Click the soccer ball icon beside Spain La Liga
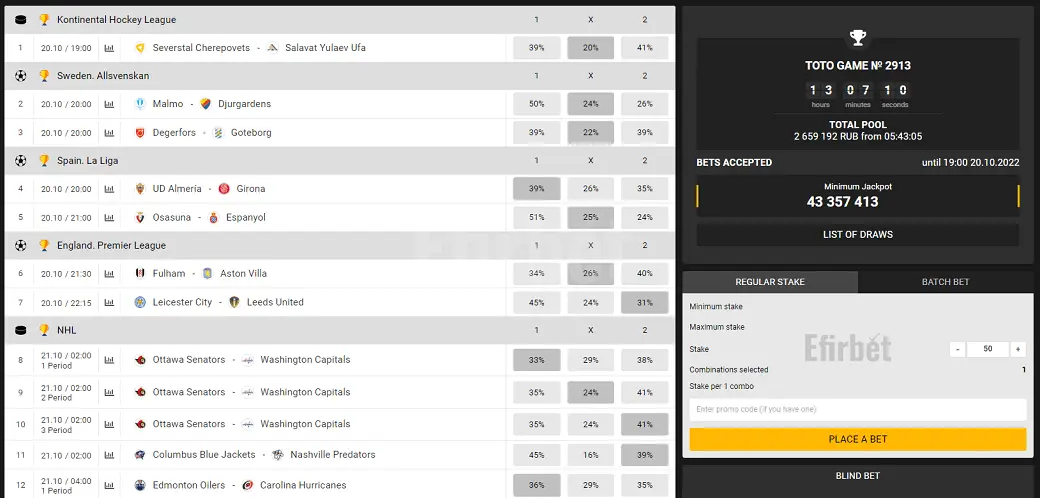This screenshot has height=498, width=1040. tap(21, 160)
